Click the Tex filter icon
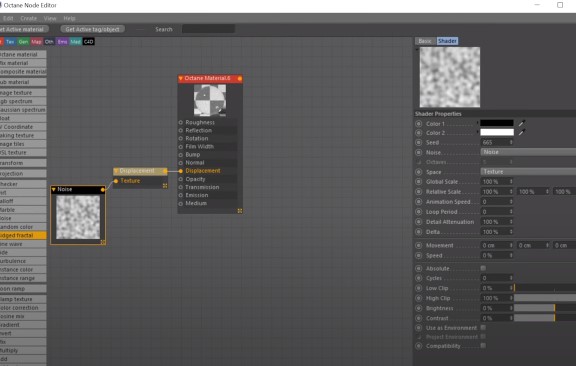The height and width of the screenshot is (366, 576). tap(10, 42)
